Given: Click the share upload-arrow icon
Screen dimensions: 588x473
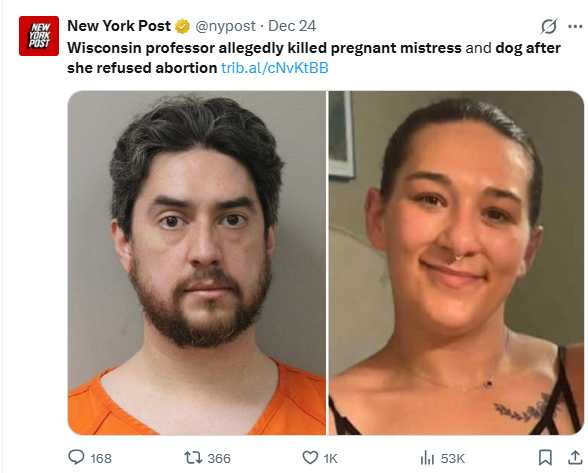Looking at the screenshot, I should point(575,458).
